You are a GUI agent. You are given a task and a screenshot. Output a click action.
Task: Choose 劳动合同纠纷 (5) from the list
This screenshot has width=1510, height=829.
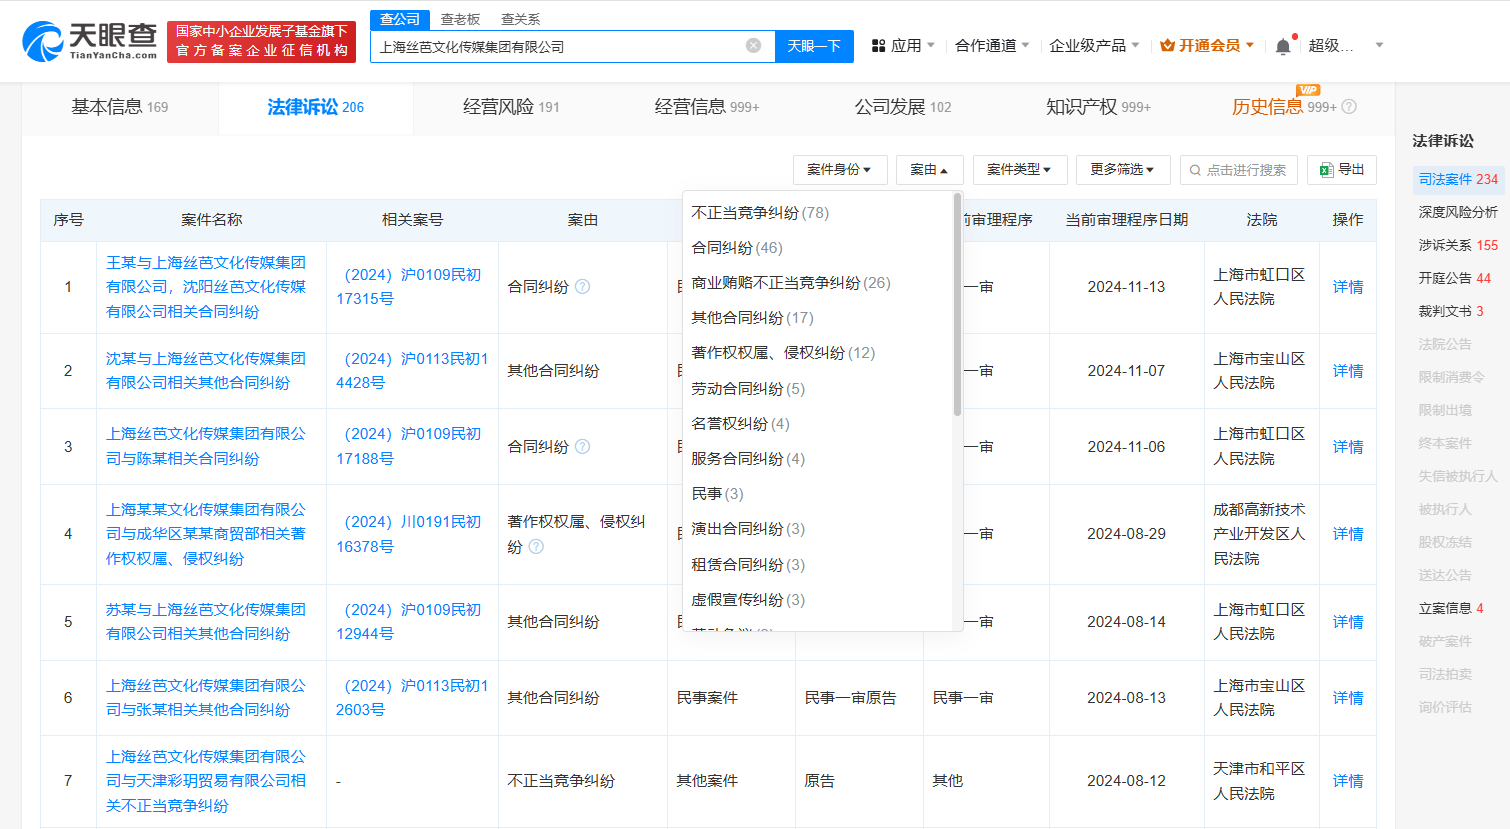(748, 389)
